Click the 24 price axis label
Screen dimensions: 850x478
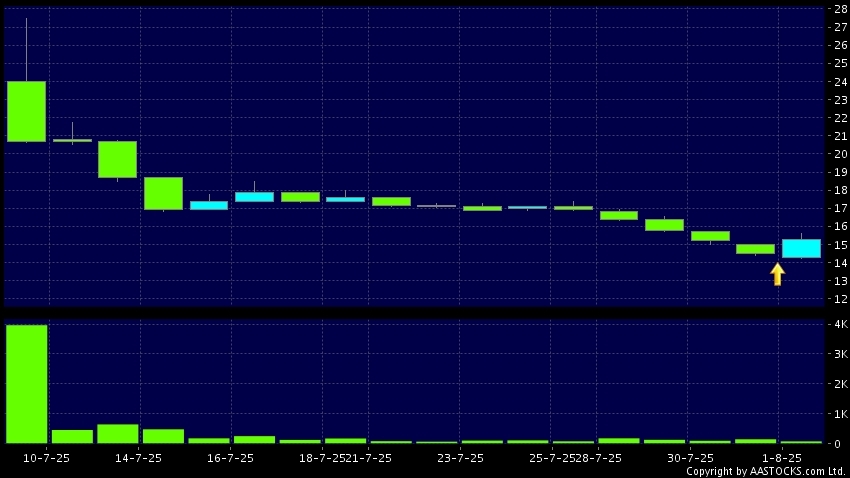pos(841,82)
